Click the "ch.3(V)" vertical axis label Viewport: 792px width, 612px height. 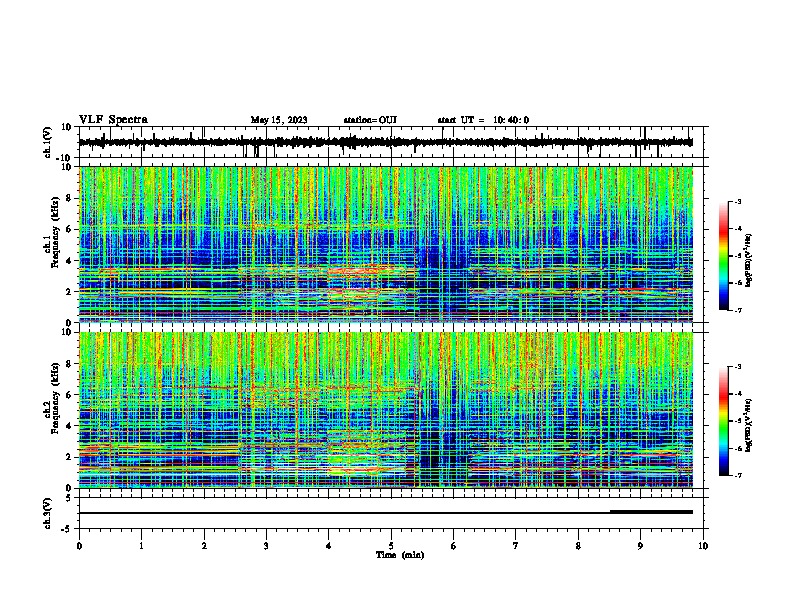48,513
